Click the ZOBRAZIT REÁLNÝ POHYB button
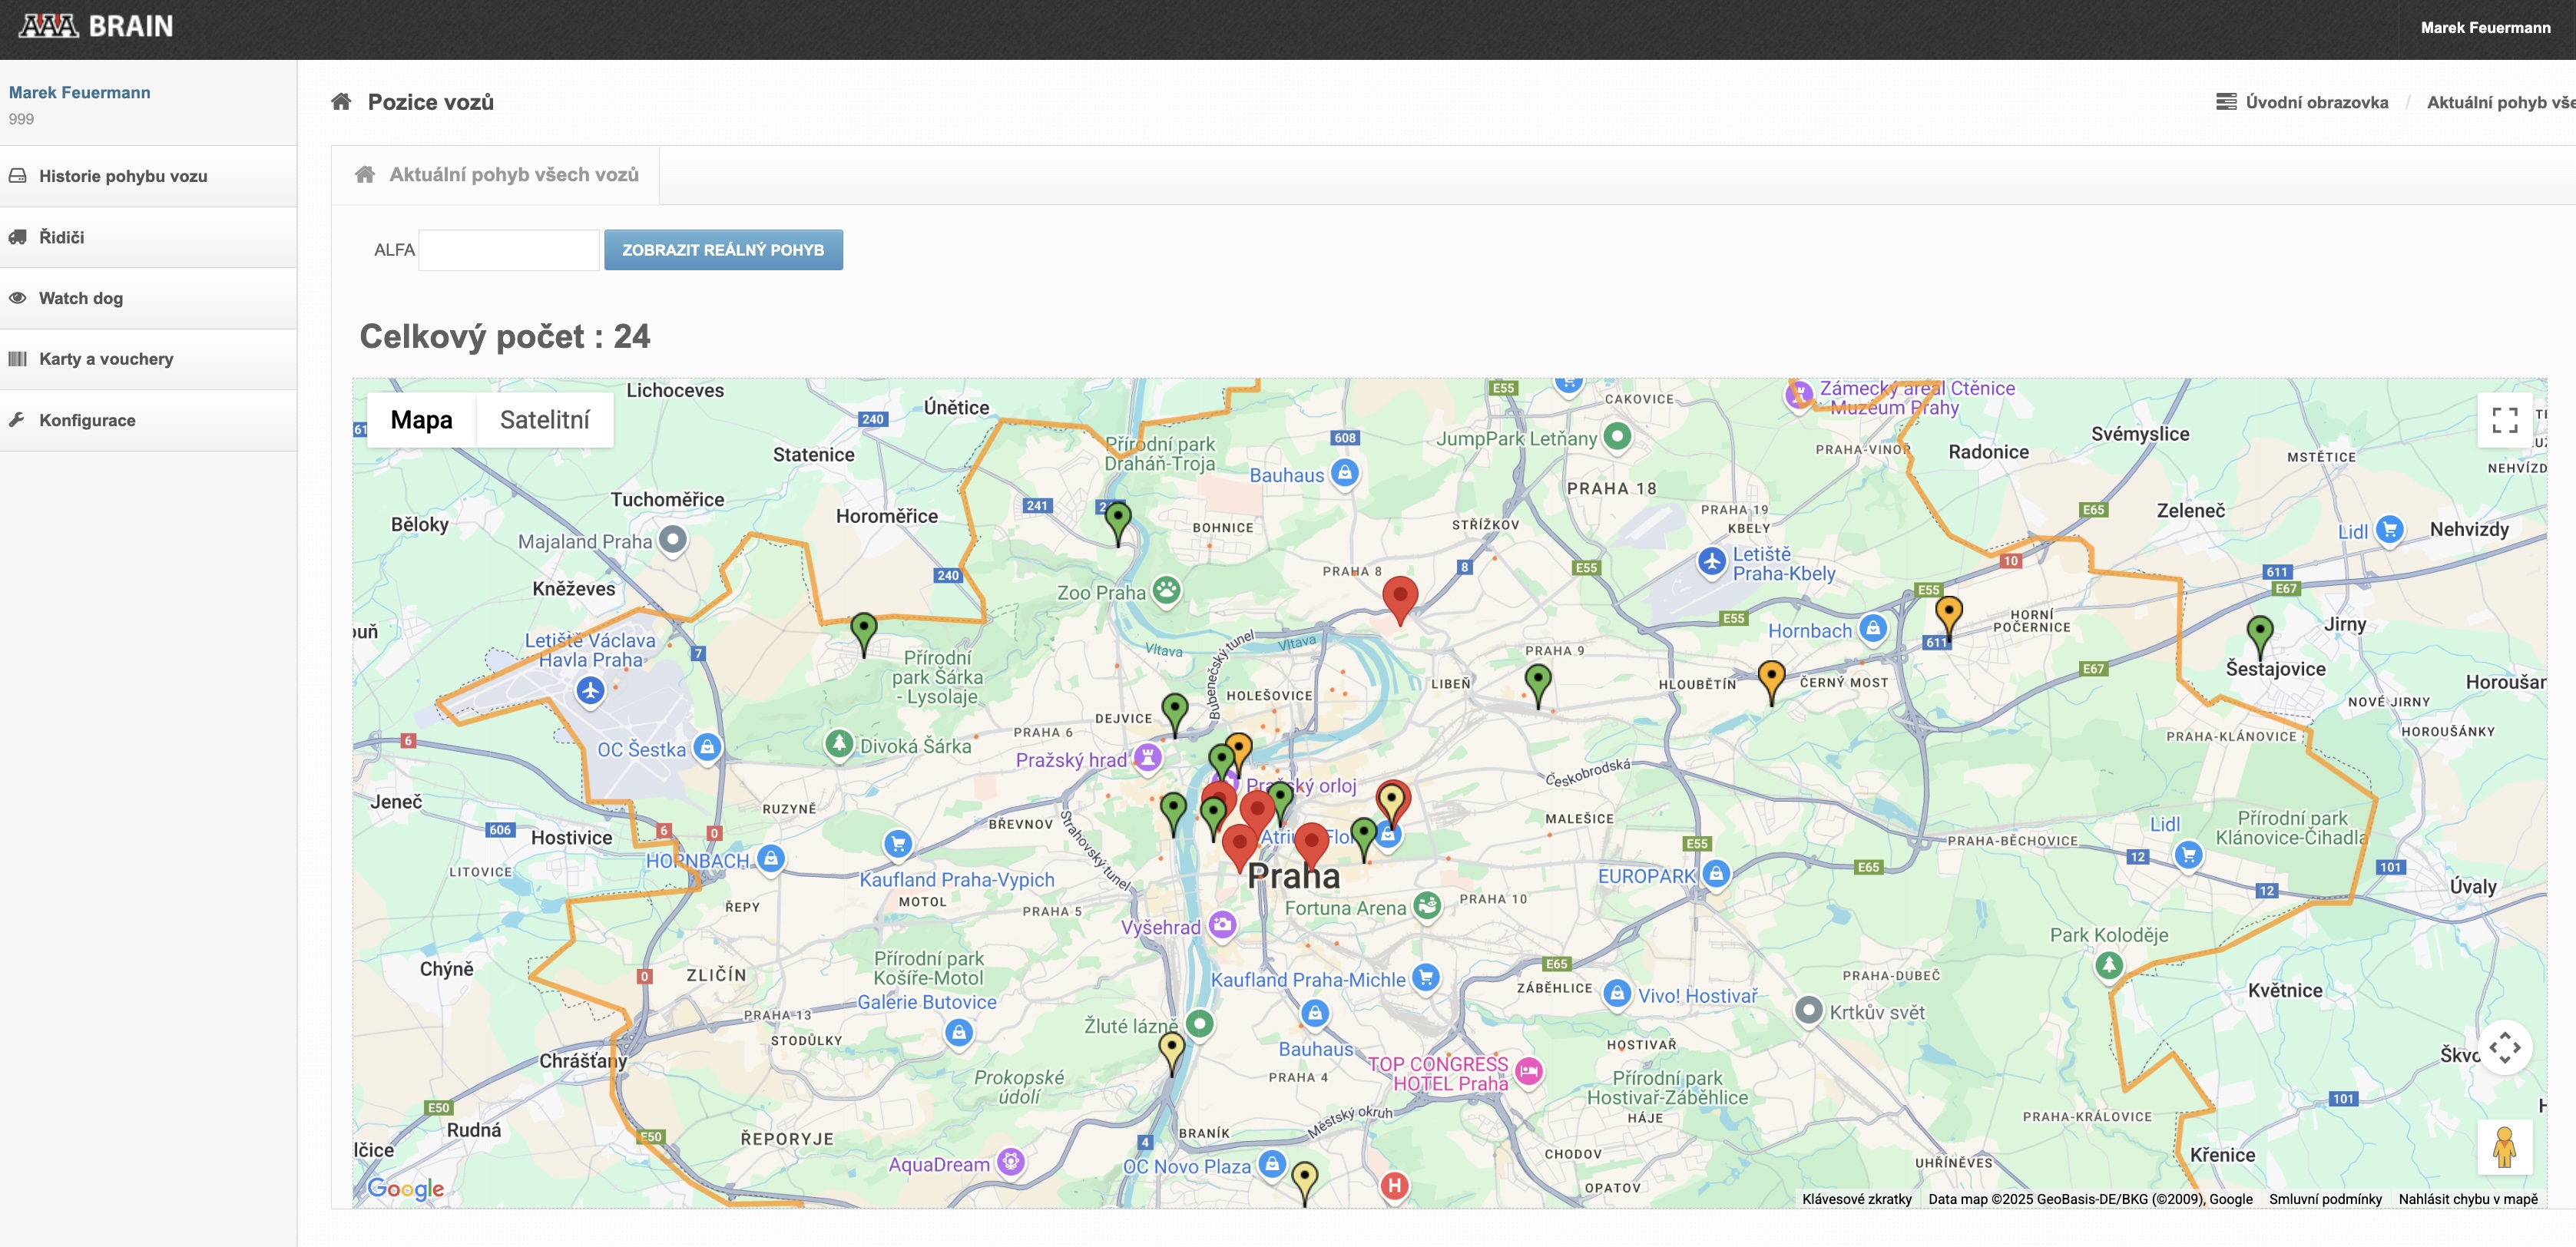This screenshot has width=2576, height=1247. pyautogui.click(x=723, y=250)
